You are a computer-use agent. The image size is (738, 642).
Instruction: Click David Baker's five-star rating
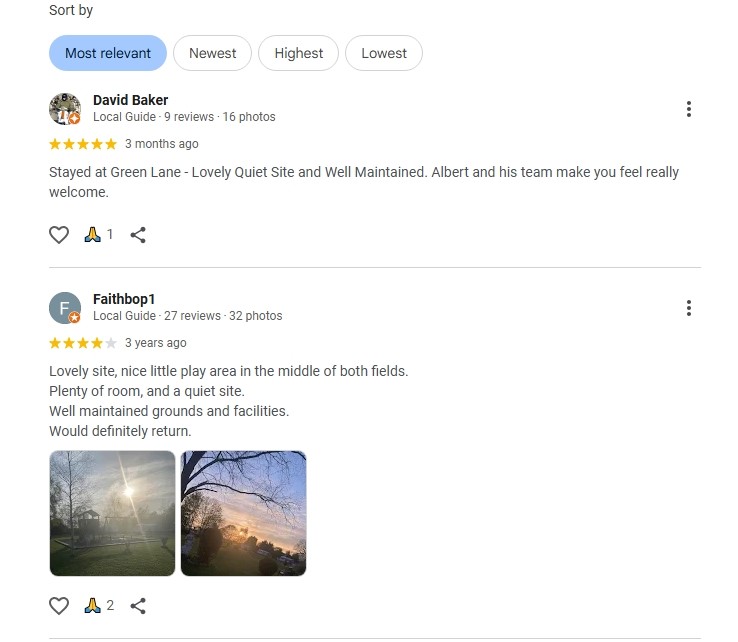click(83, 144)
